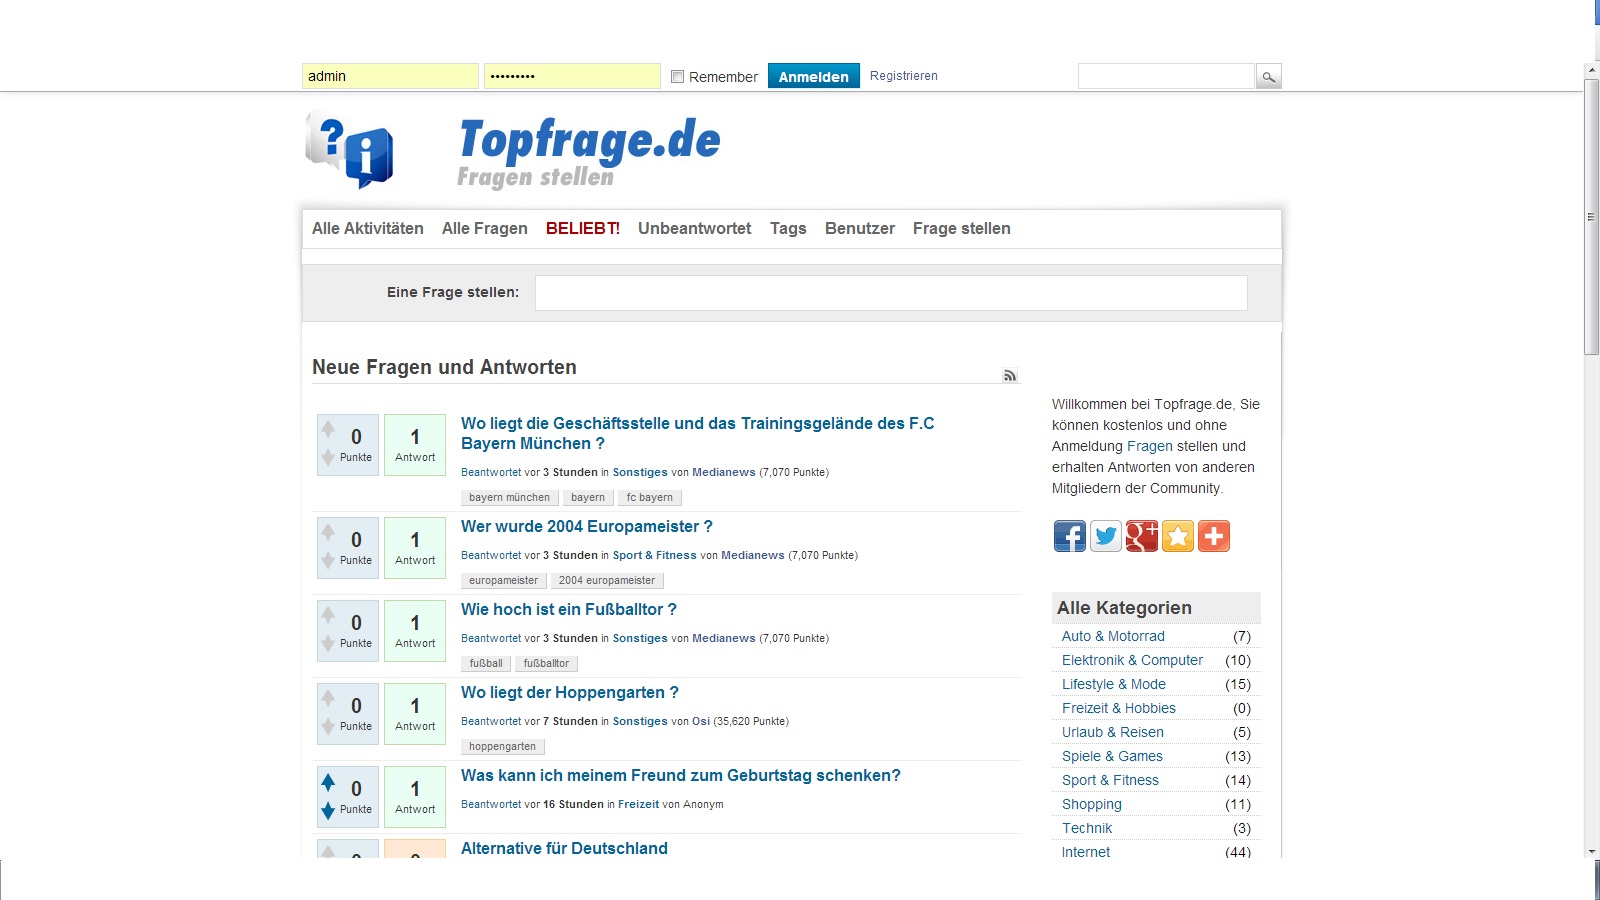Click the Registrieren link

pos(904,76)
